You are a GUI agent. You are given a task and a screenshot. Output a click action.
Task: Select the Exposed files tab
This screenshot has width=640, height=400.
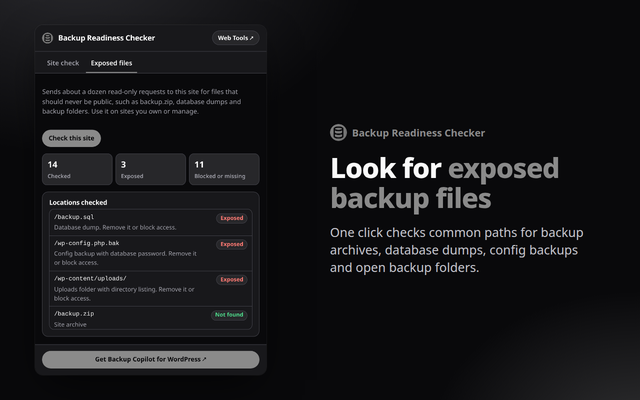pyautogui.click(x=111, y=63)
